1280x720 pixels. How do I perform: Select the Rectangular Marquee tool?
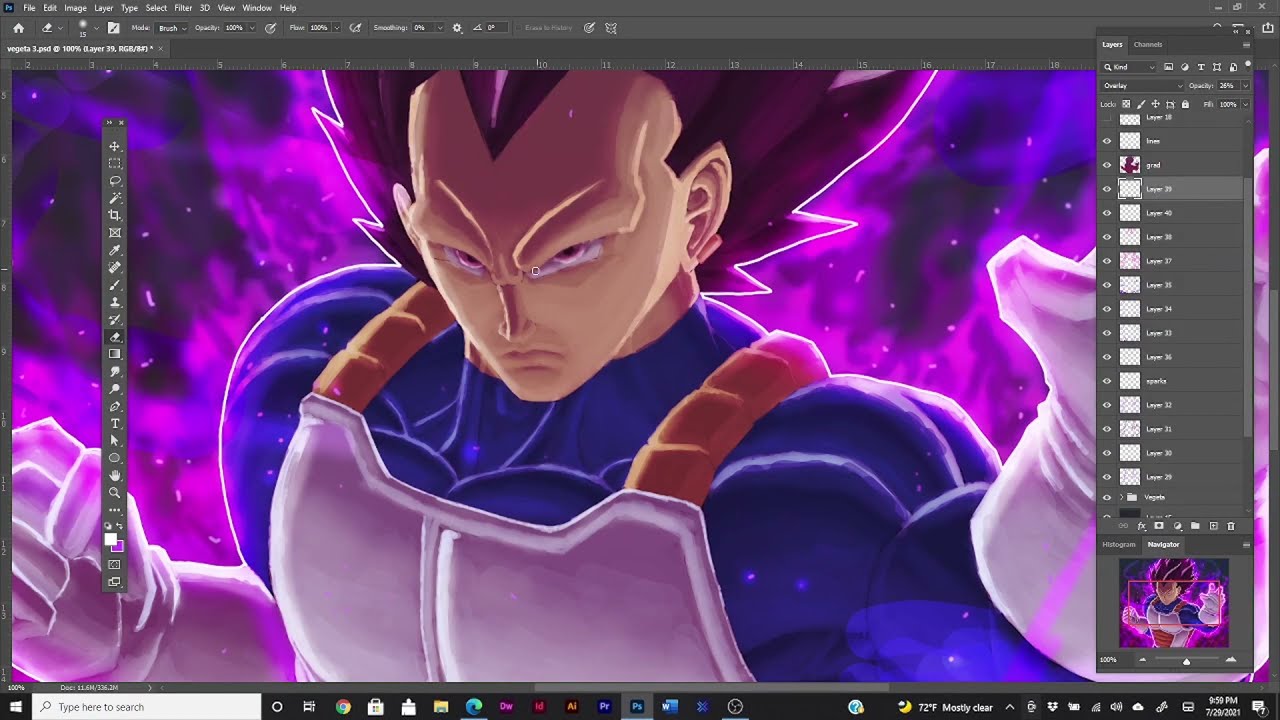(x=114, y=163)
